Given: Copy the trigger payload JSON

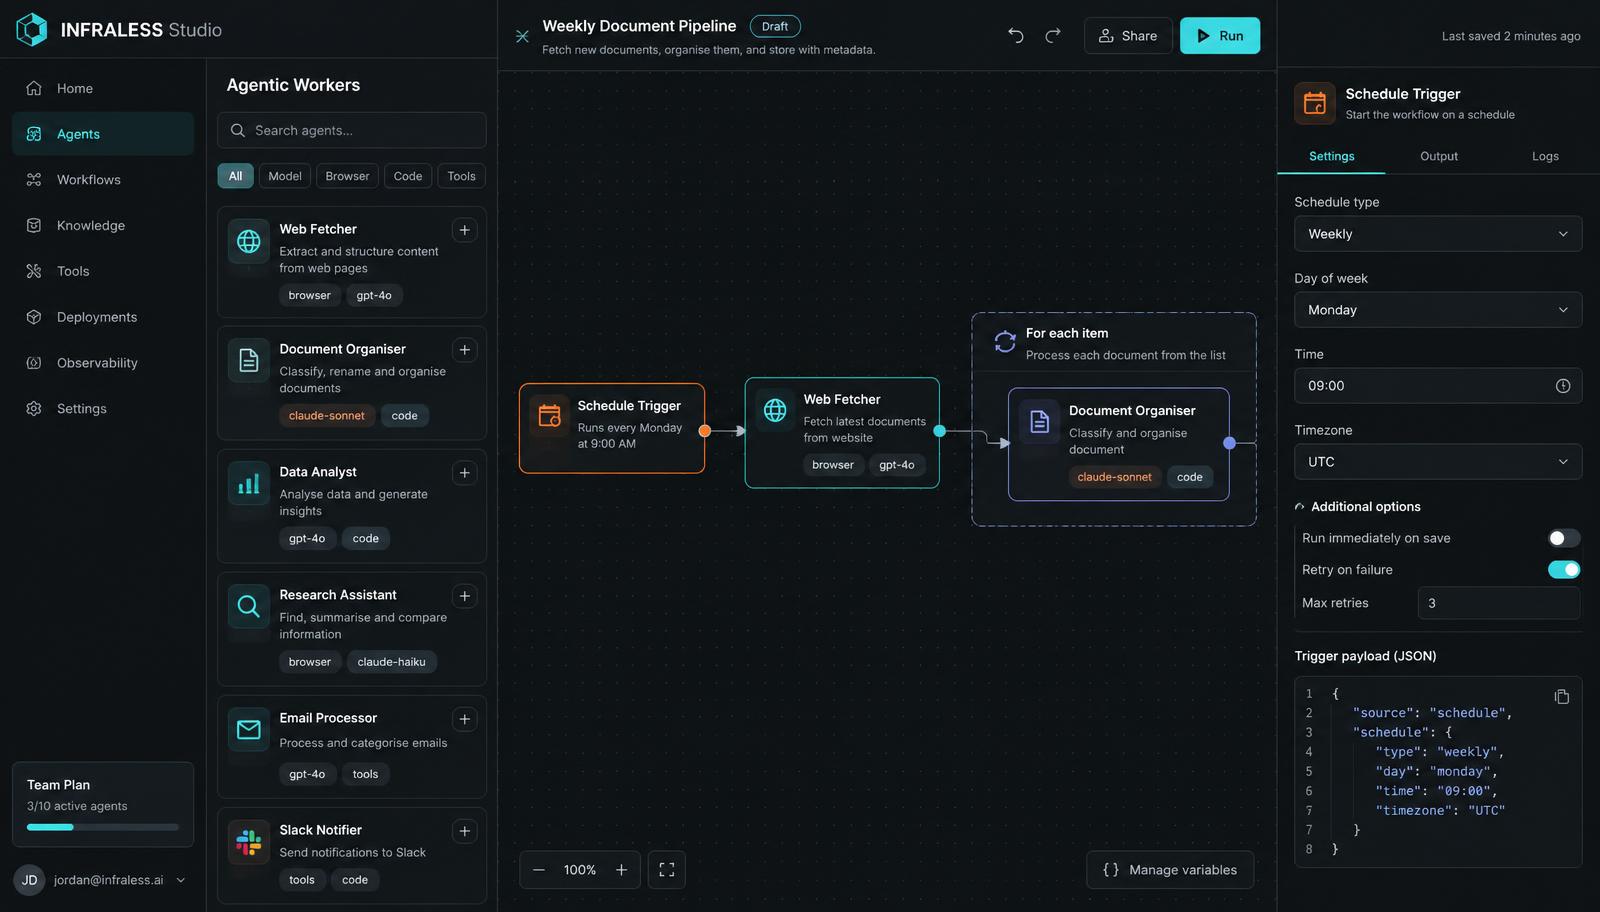Looking at the screenshot, I should pos(1562,697).
